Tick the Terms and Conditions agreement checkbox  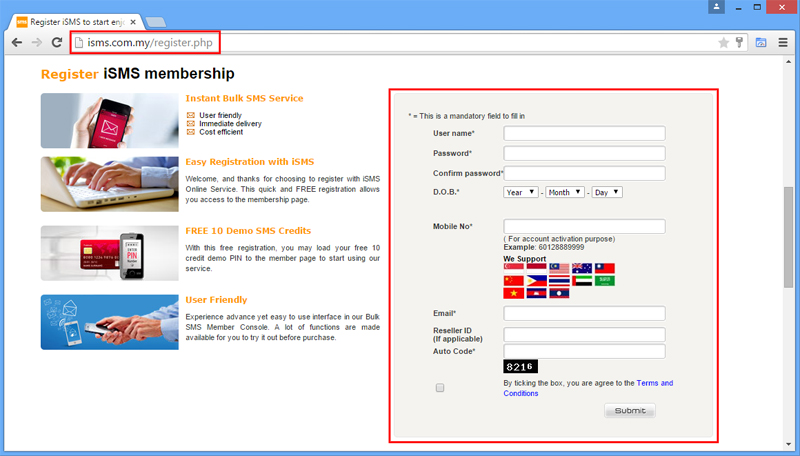click(440, 388)
